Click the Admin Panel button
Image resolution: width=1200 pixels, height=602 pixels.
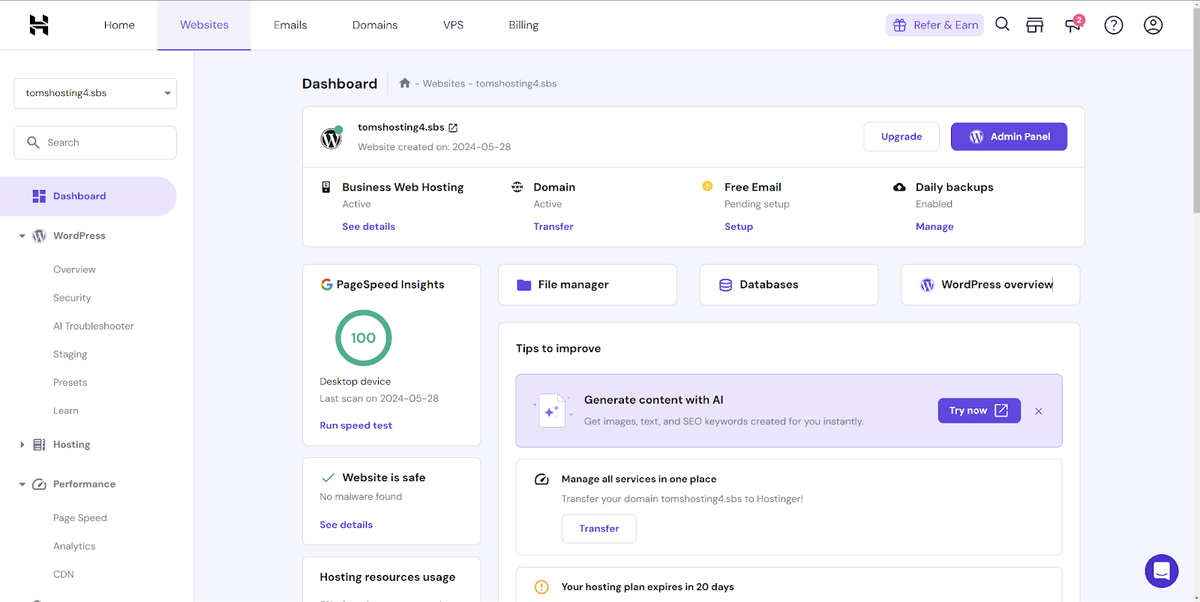[x=1008, y=135]
